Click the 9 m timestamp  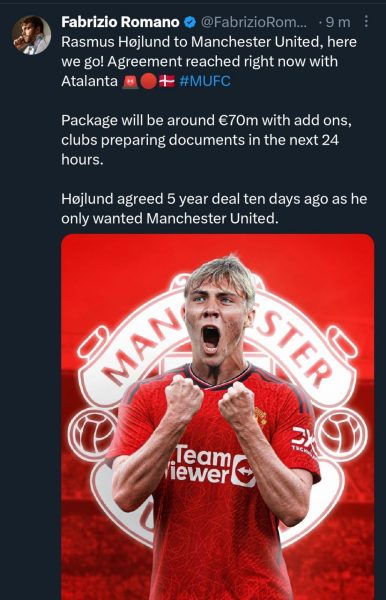tap(338, 23)
